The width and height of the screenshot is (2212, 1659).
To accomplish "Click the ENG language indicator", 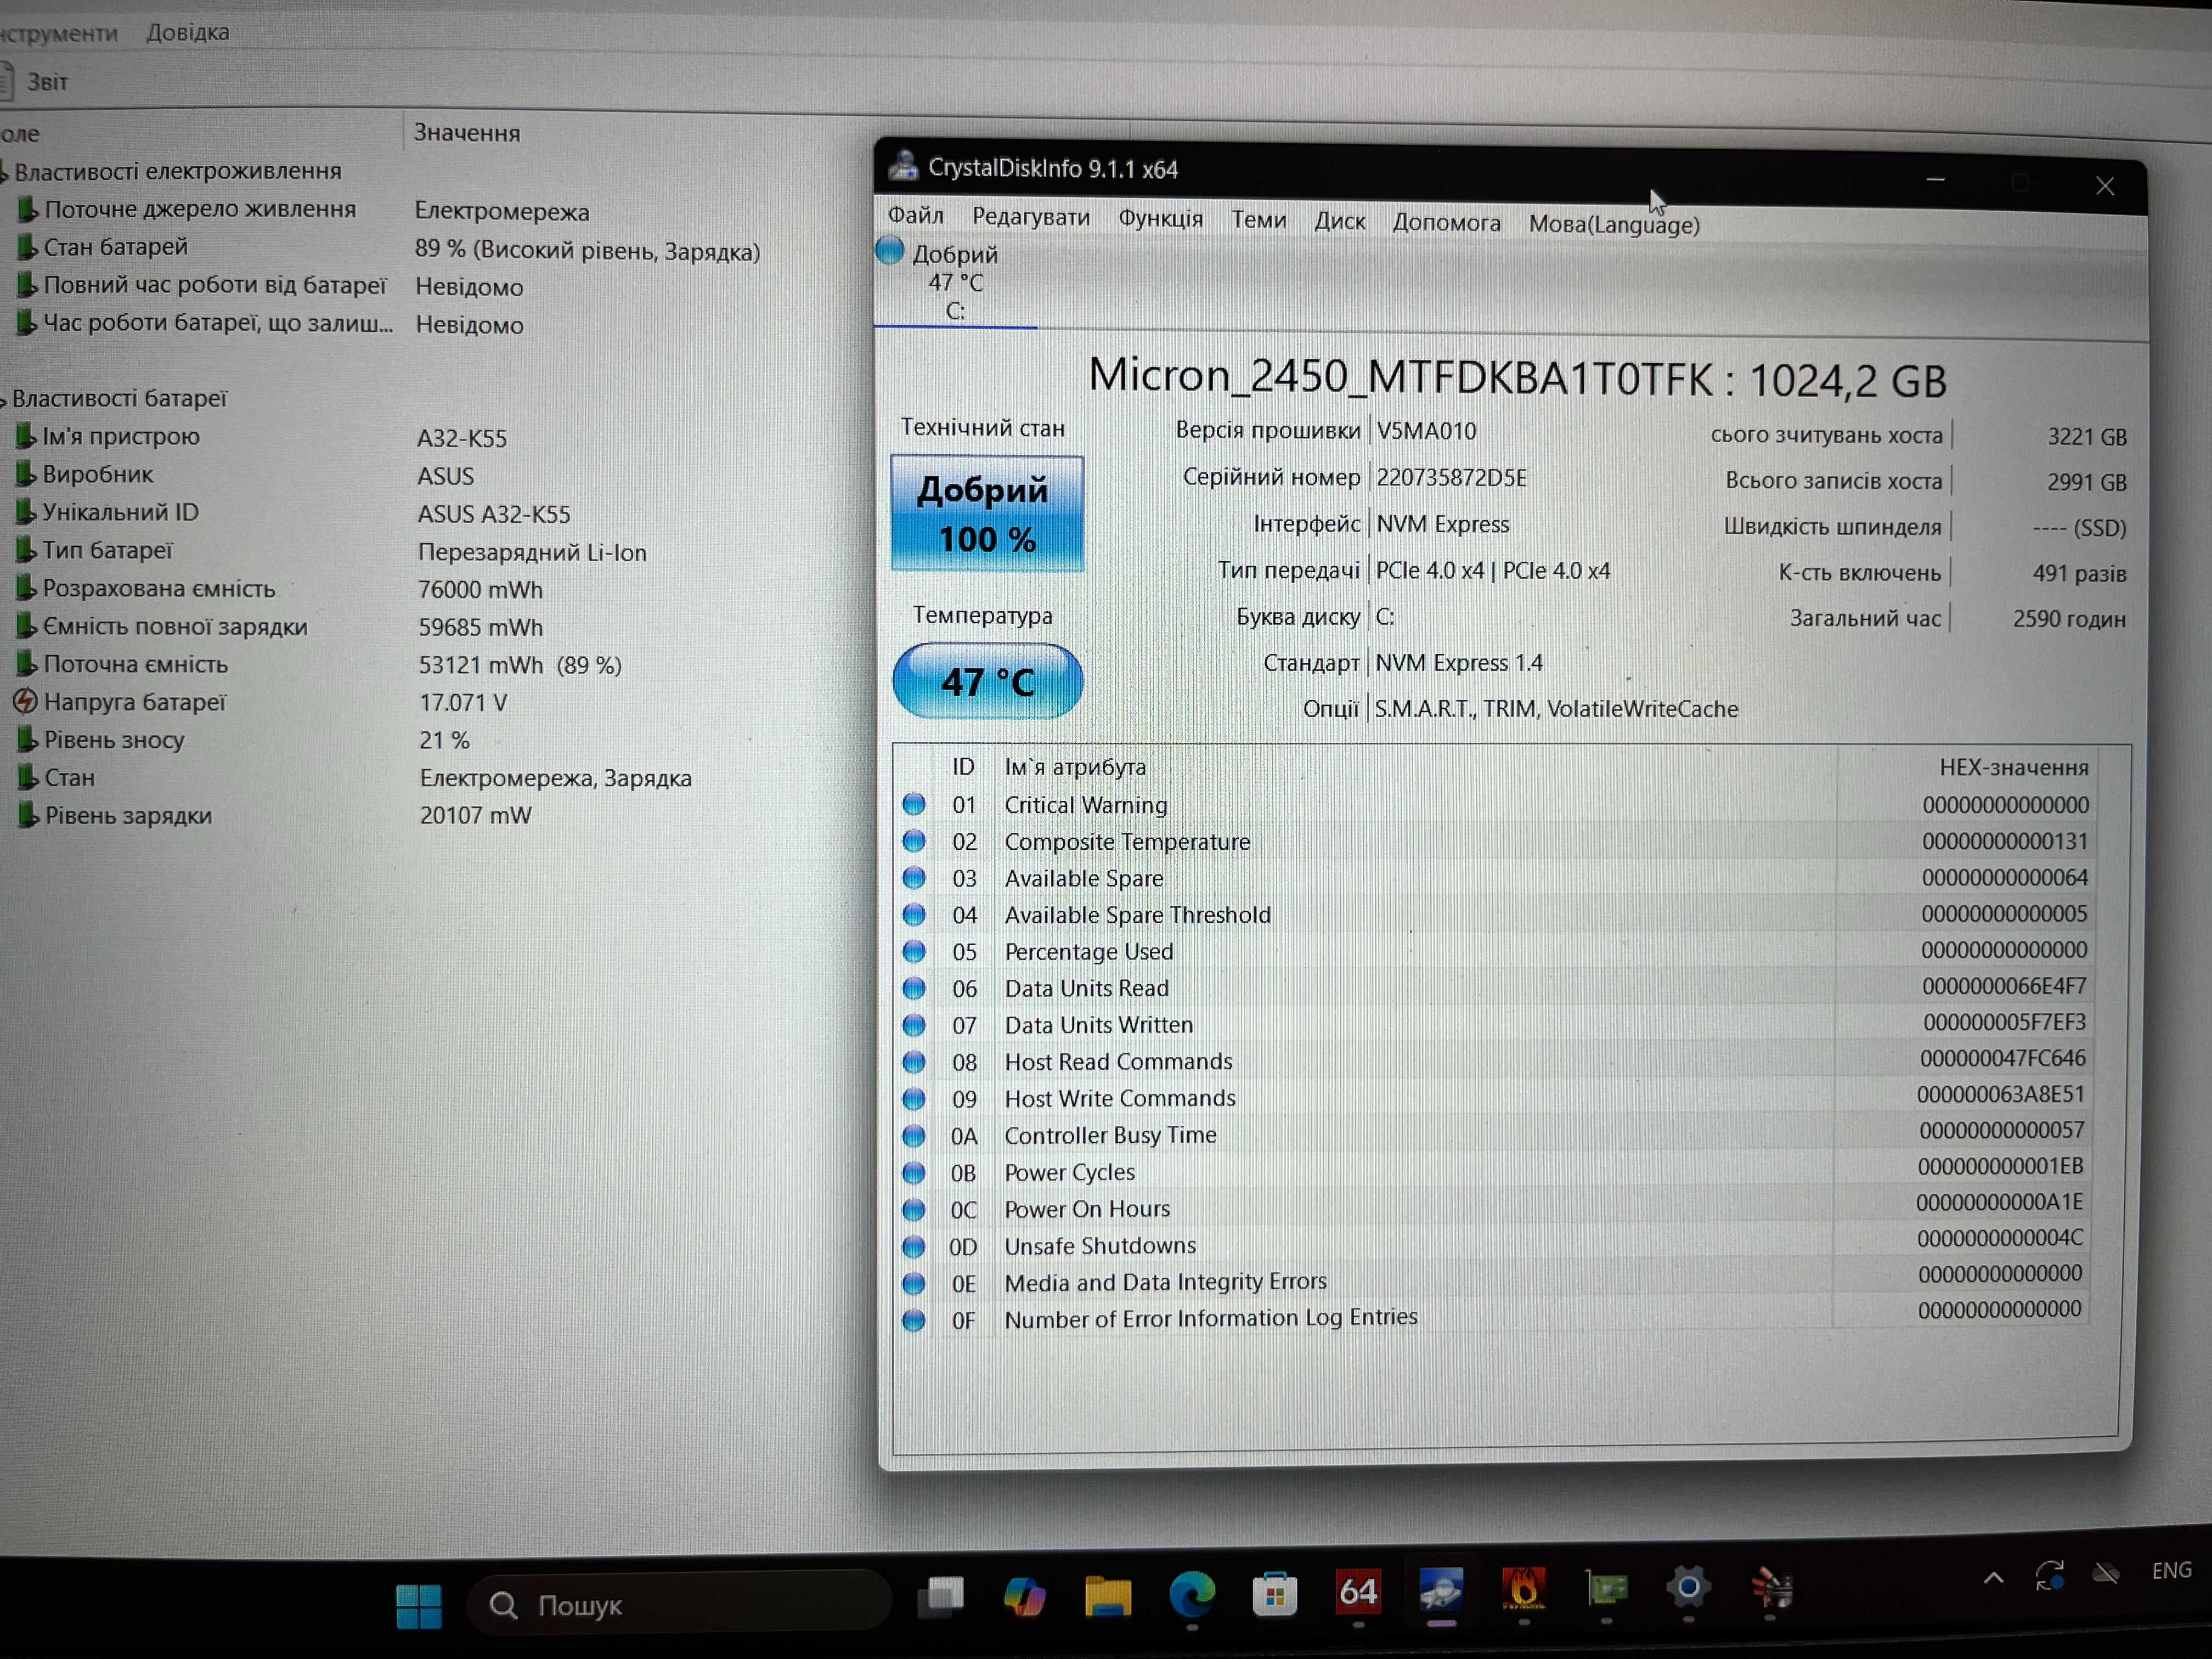I will 2171,1571.
